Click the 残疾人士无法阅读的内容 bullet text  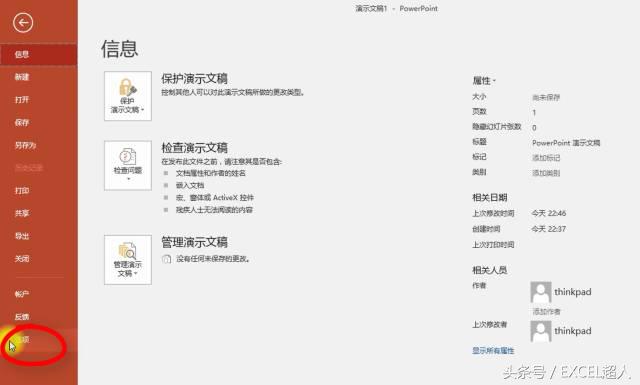[x=214, y=210]
